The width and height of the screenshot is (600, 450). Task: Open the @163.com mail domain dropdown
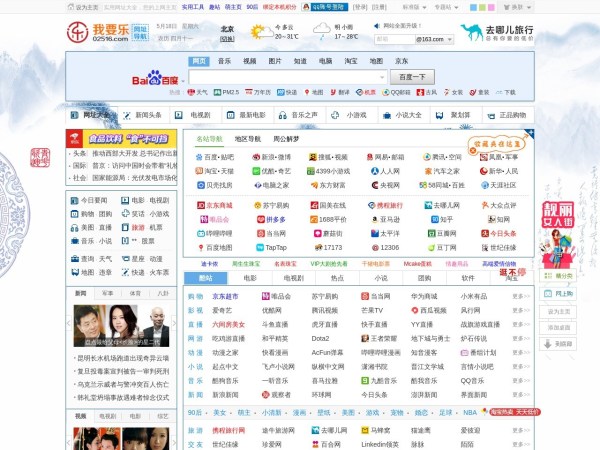tap(434, 39)
